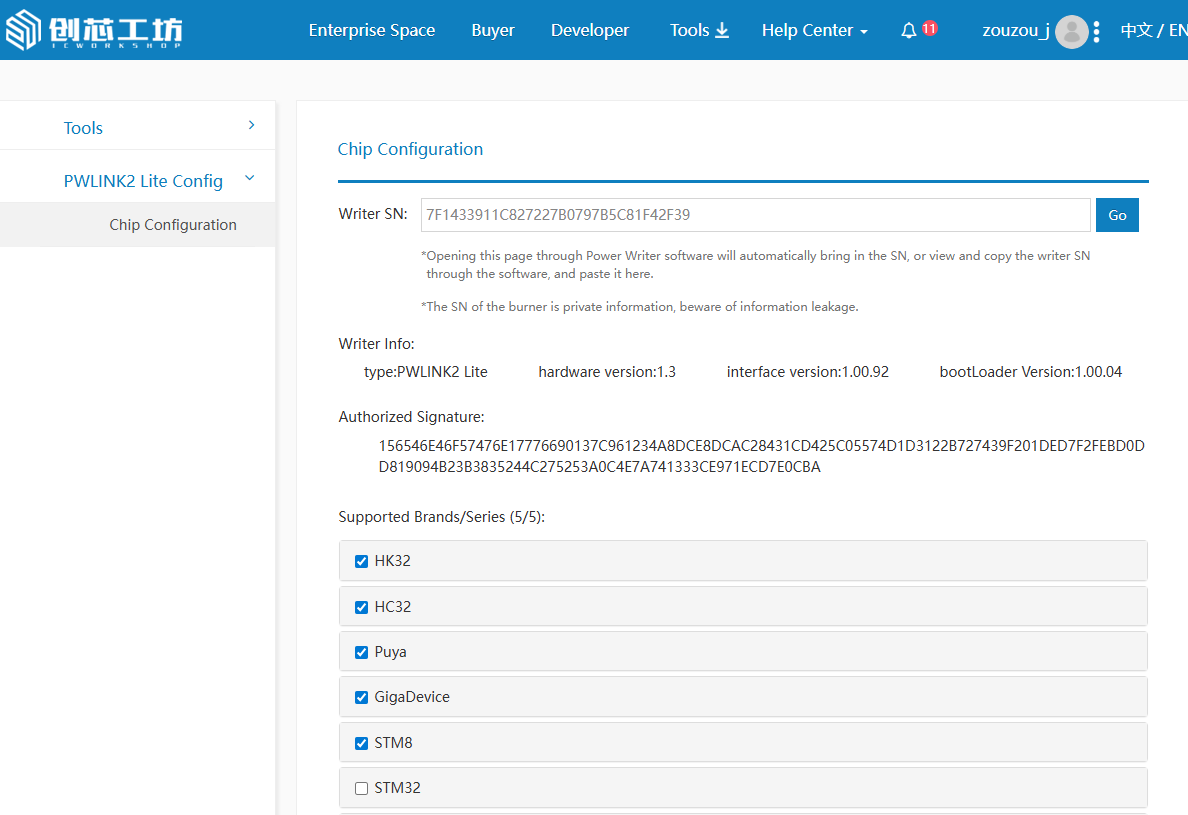Open the notification bell icon

908,31
